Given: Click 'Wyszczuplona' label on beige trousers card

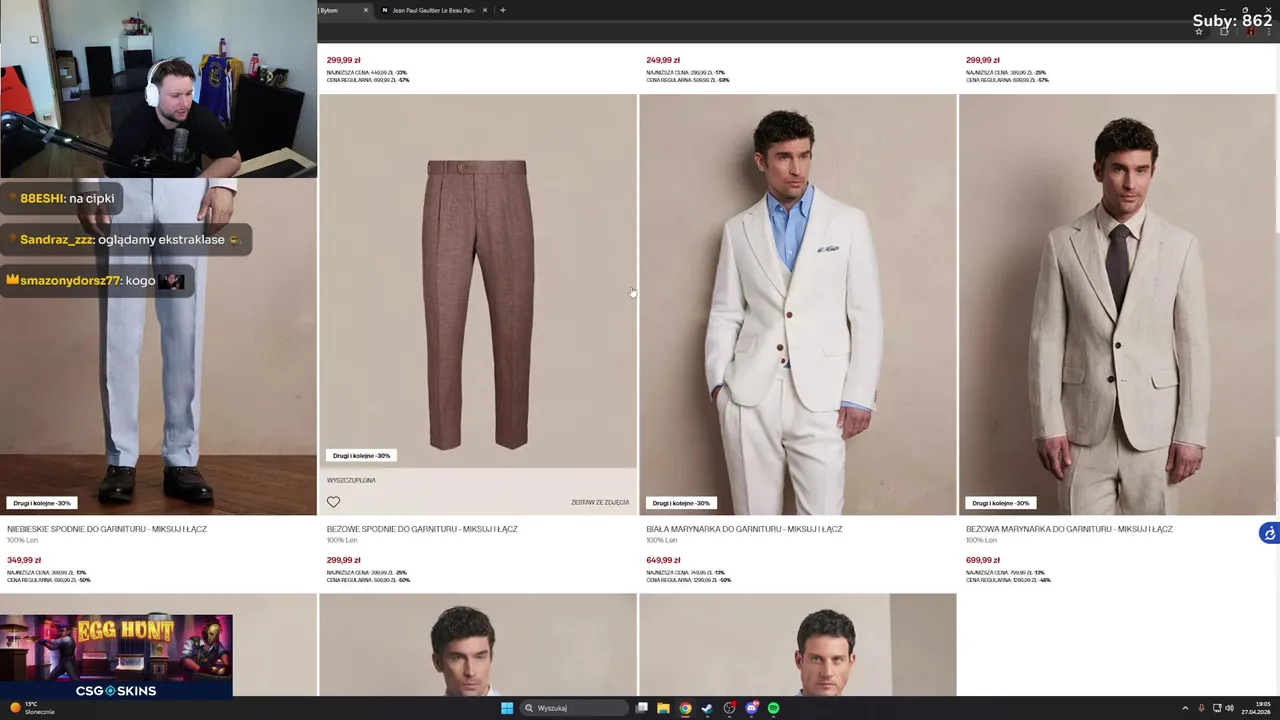Looking at the screenshot, I should (x=351, y=480).
